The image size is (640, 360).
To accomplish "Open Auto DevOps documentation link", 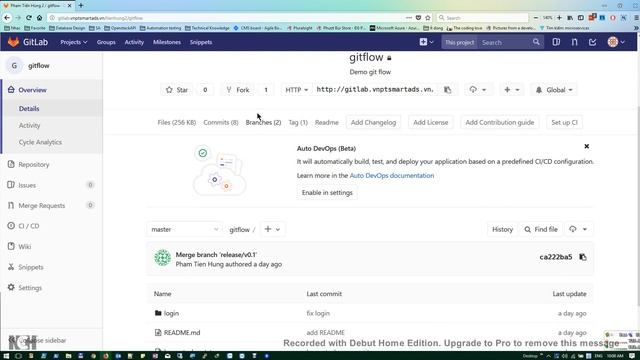I will pyautogui.click(x=392, y=176).
